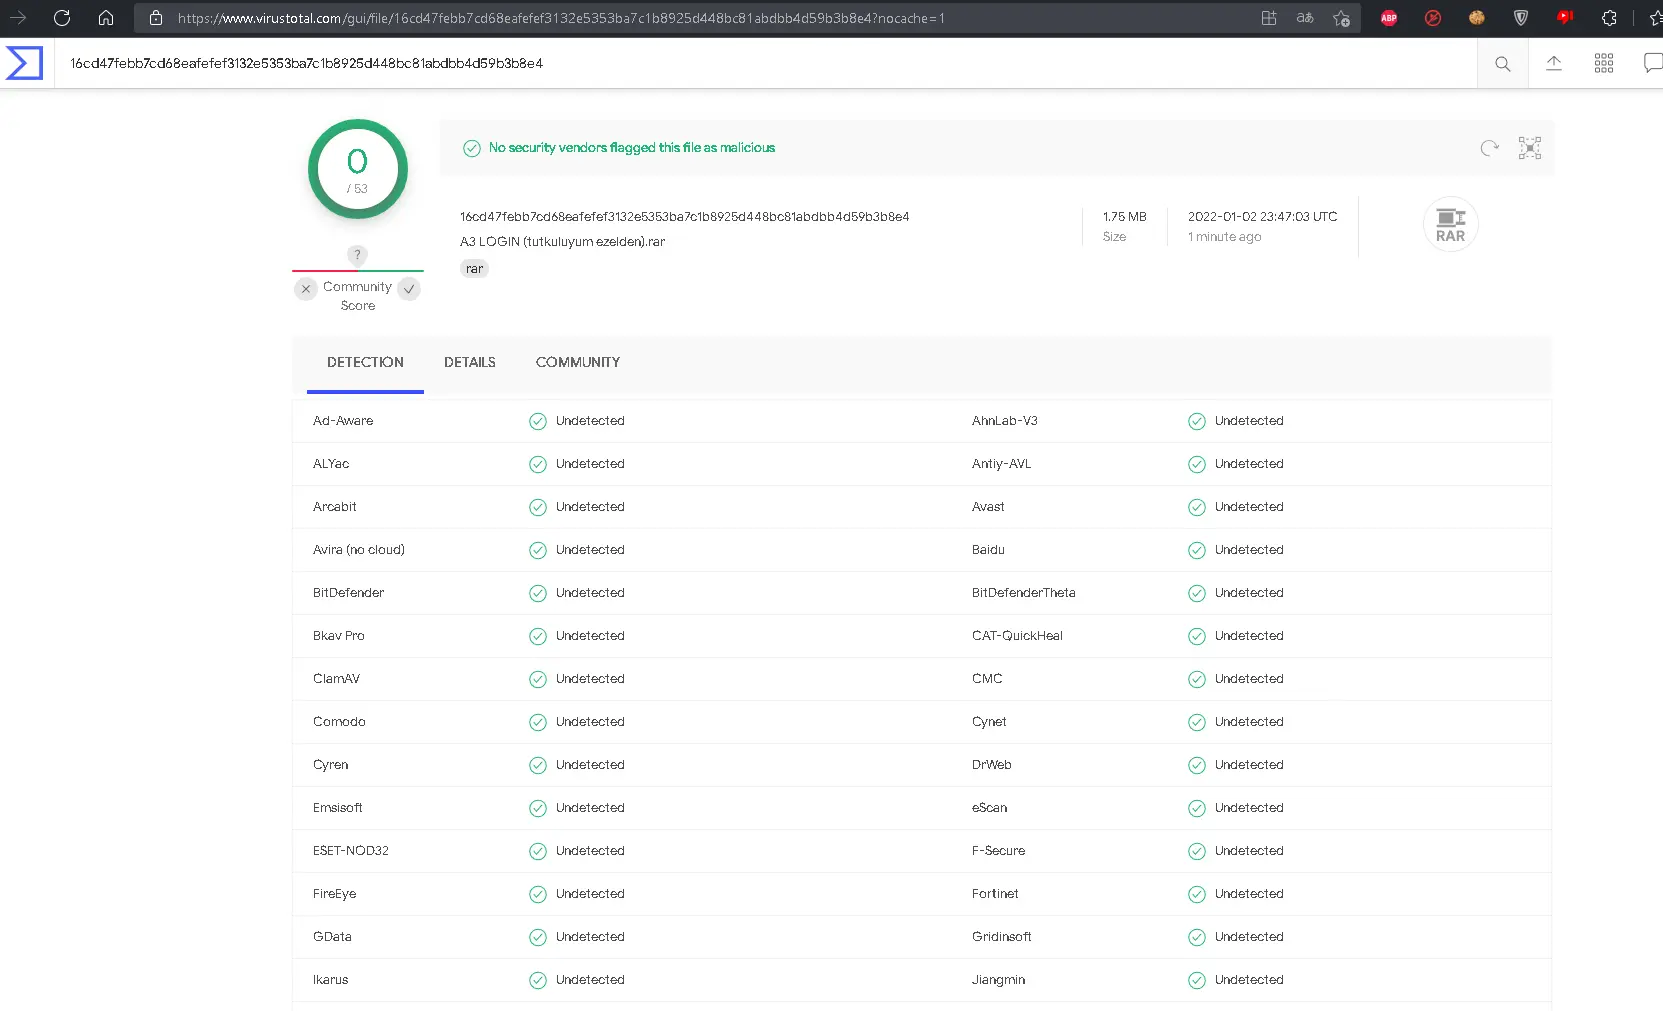Reload page using browser refresh icon

[x=62, y=18]
